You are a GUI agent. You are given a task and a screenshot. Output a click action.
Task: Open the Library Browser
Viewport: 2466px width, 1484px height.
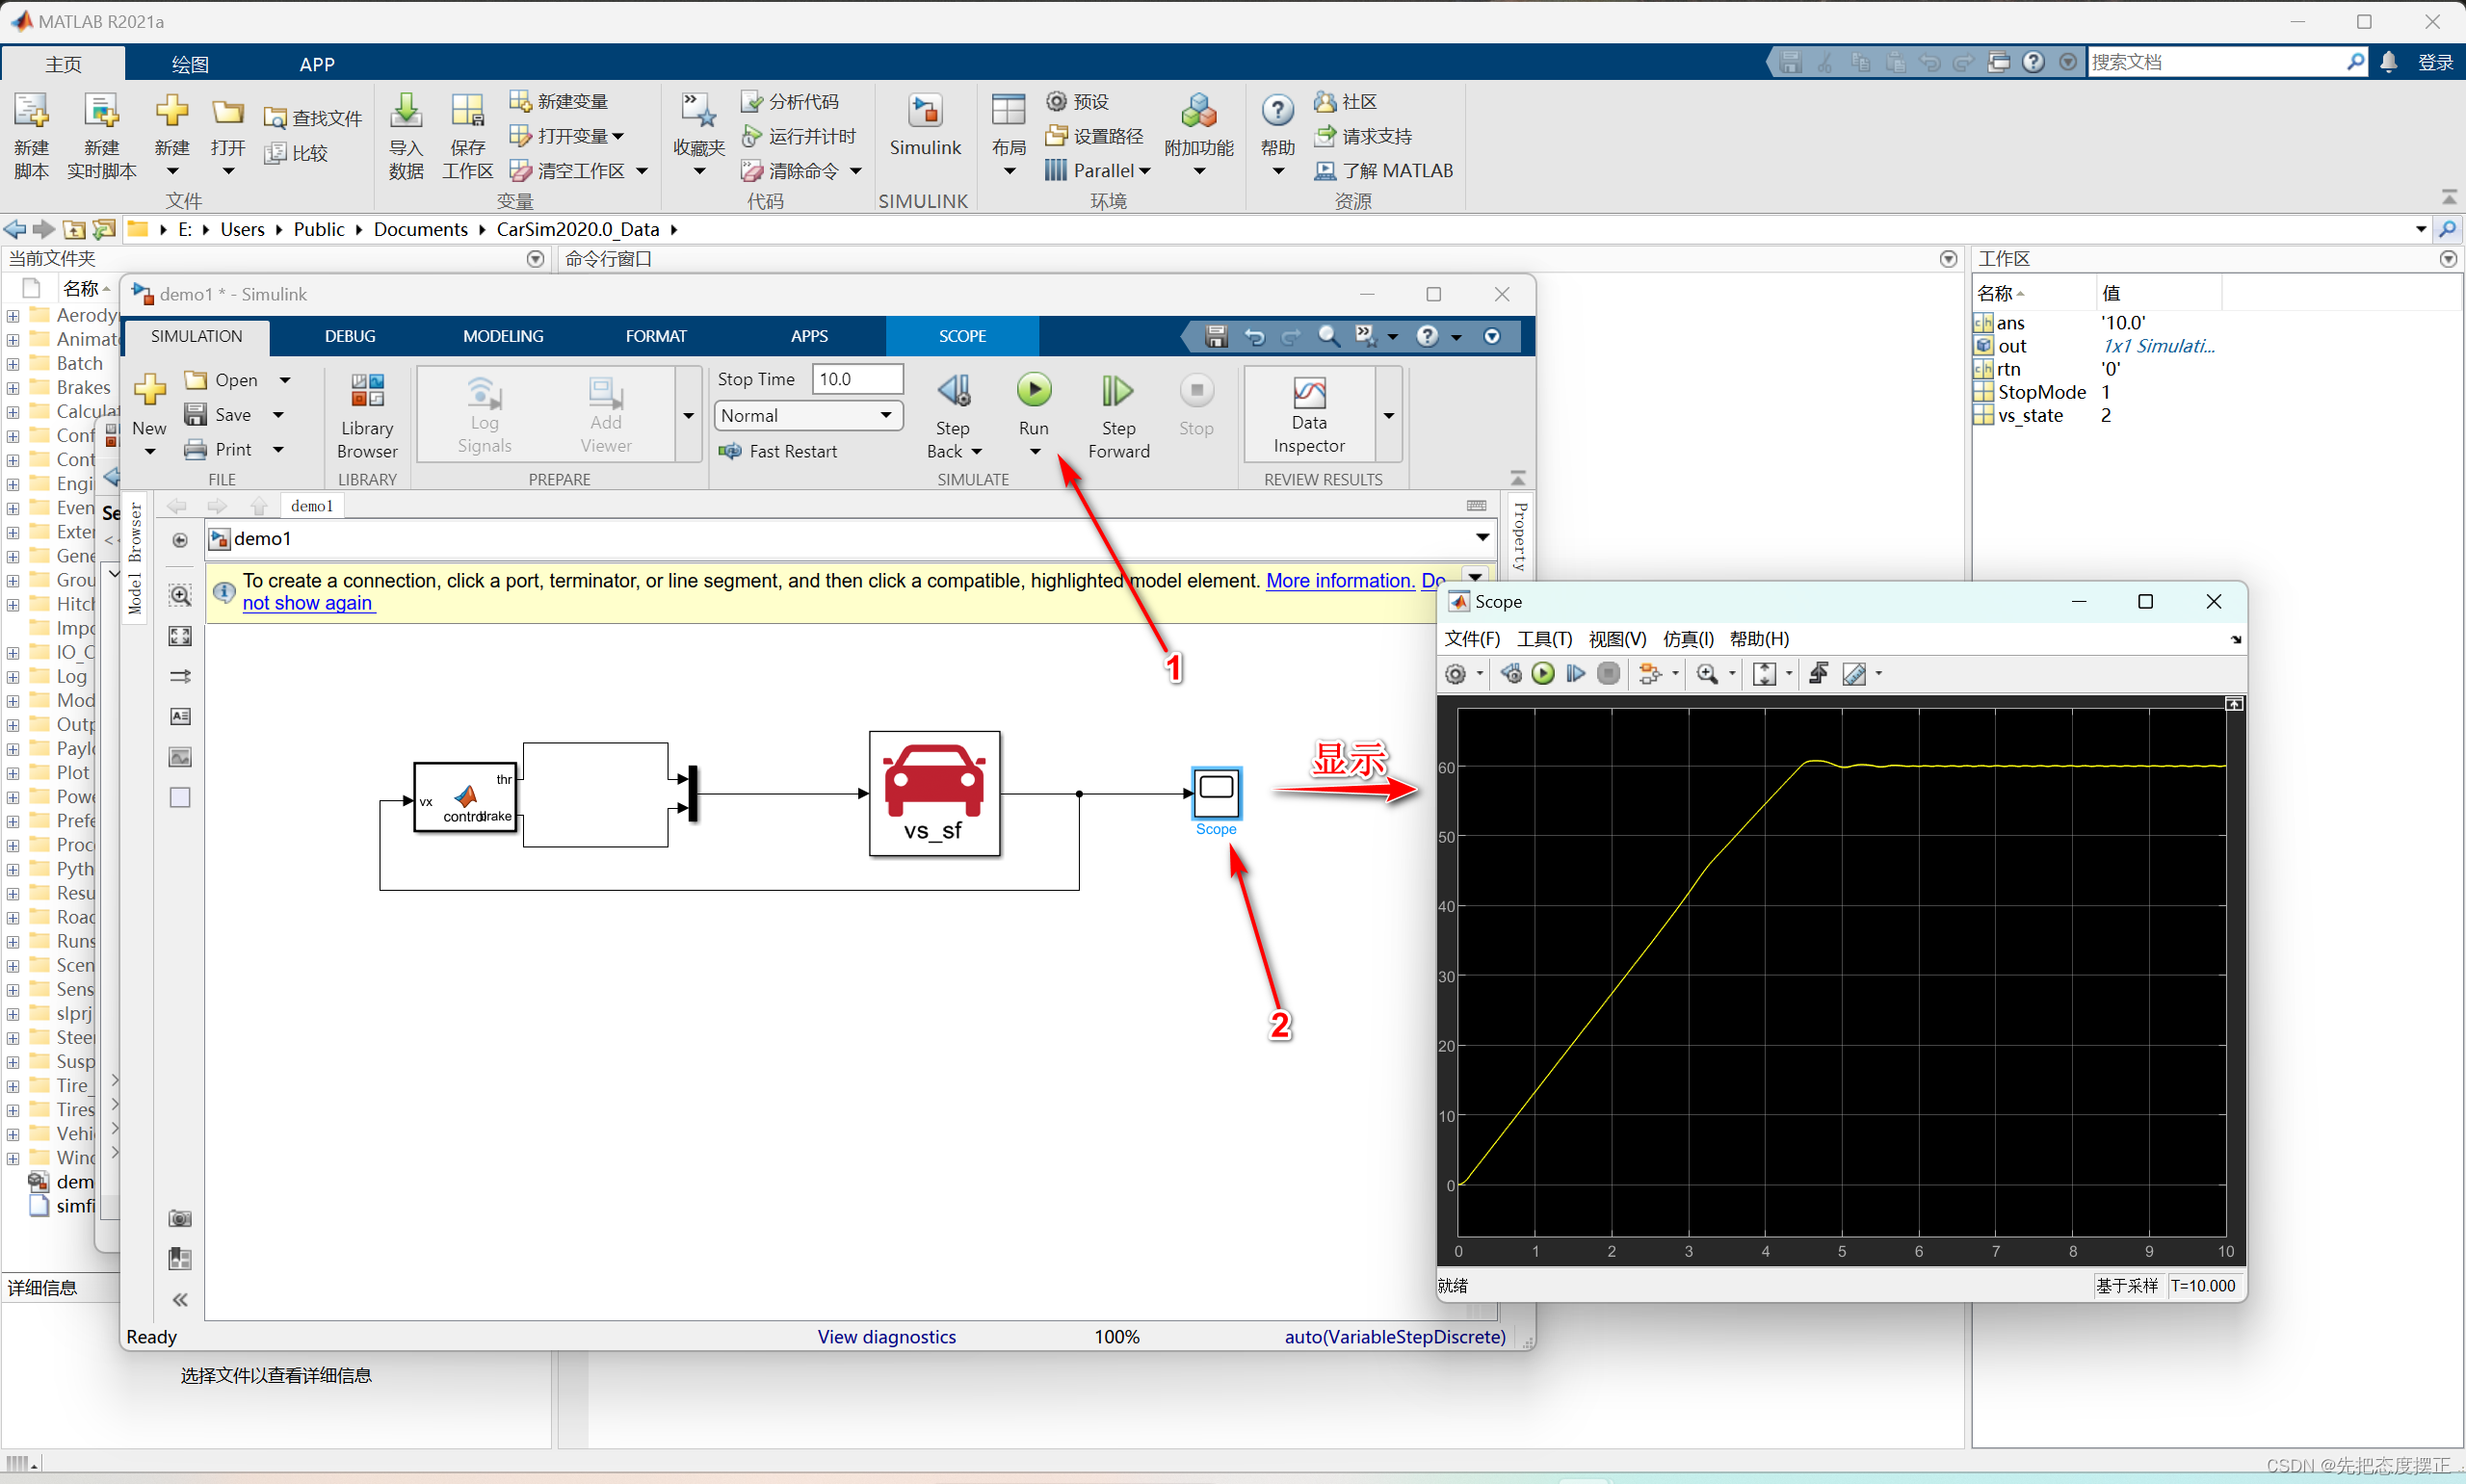(x=367, y=414)
